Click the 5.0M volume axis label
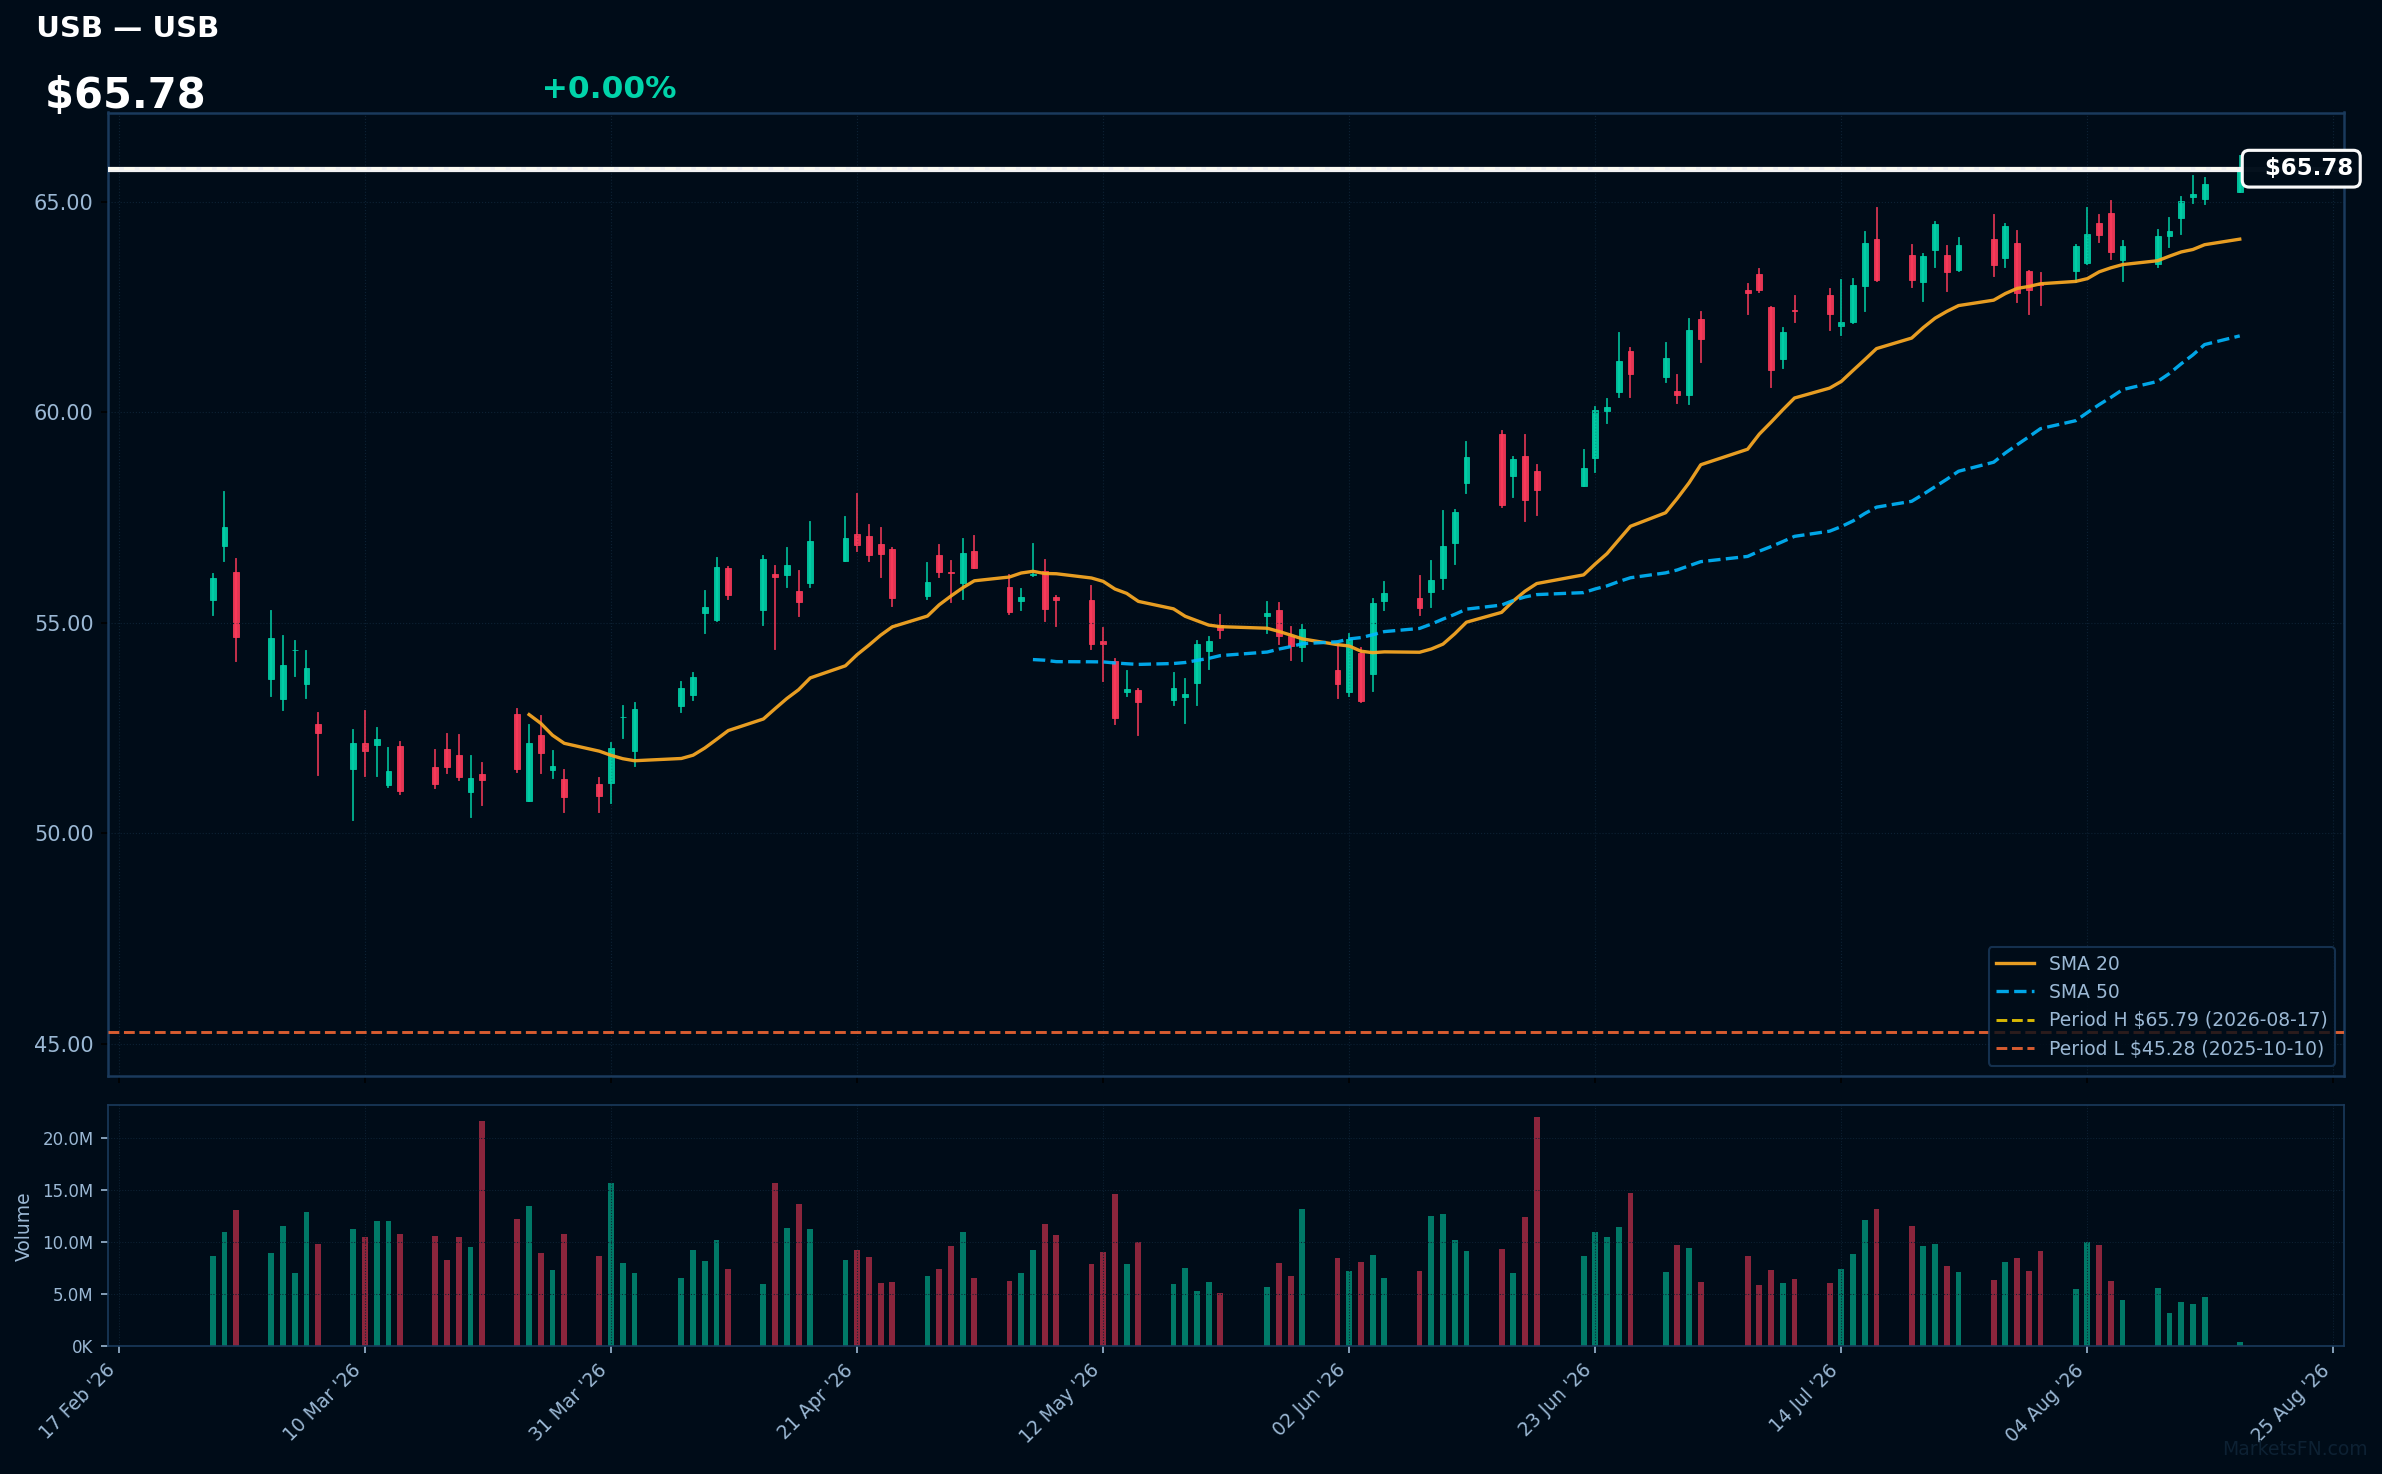 [x=73, y=1295]
